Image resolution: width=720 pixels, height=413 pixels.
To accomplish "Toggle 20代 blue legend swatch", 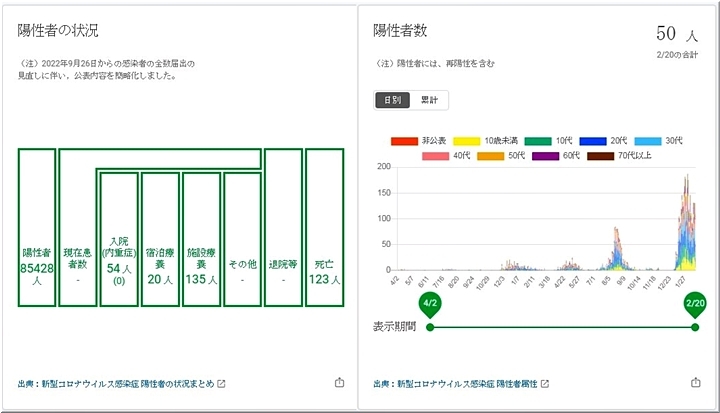I will coord(594,141).
